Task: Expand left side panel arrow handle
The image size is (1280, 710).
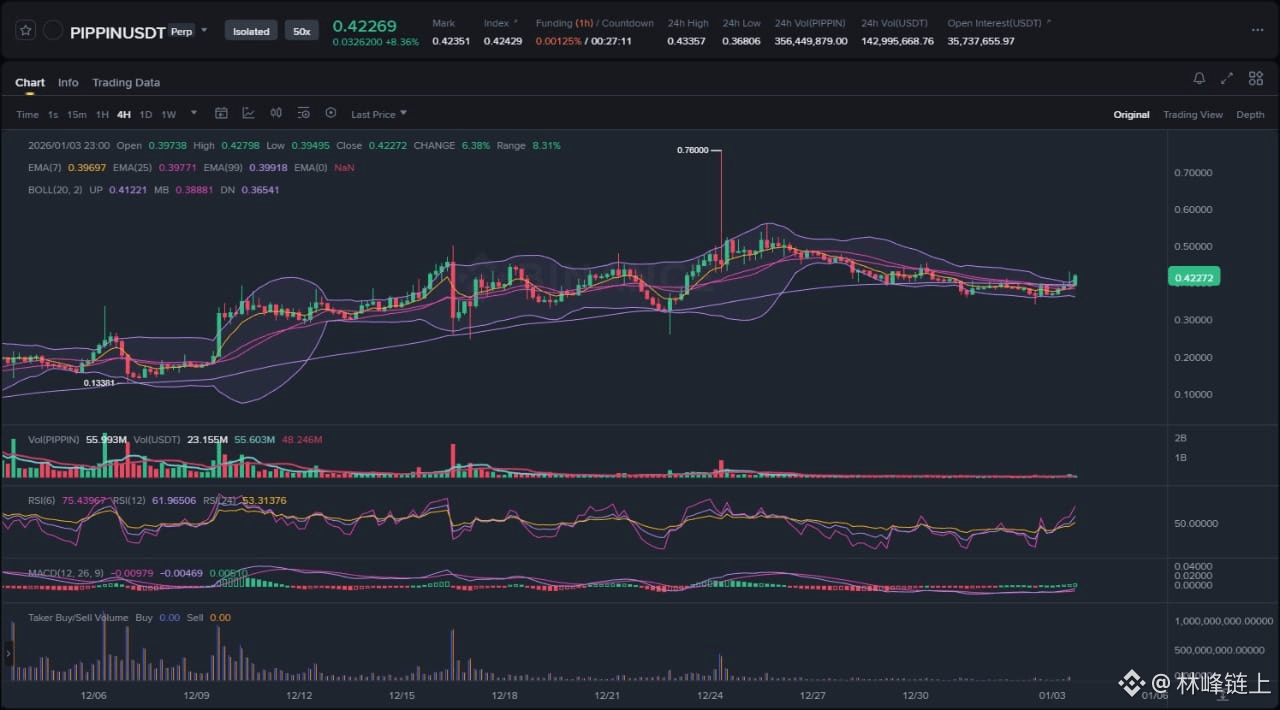Action: [8, 654]
